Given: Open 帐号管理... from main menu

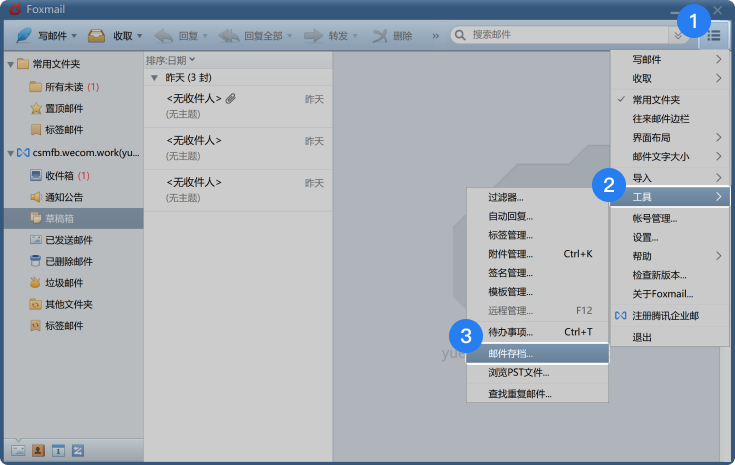Looking at the screenshot, I should click(x=670, y=218).
